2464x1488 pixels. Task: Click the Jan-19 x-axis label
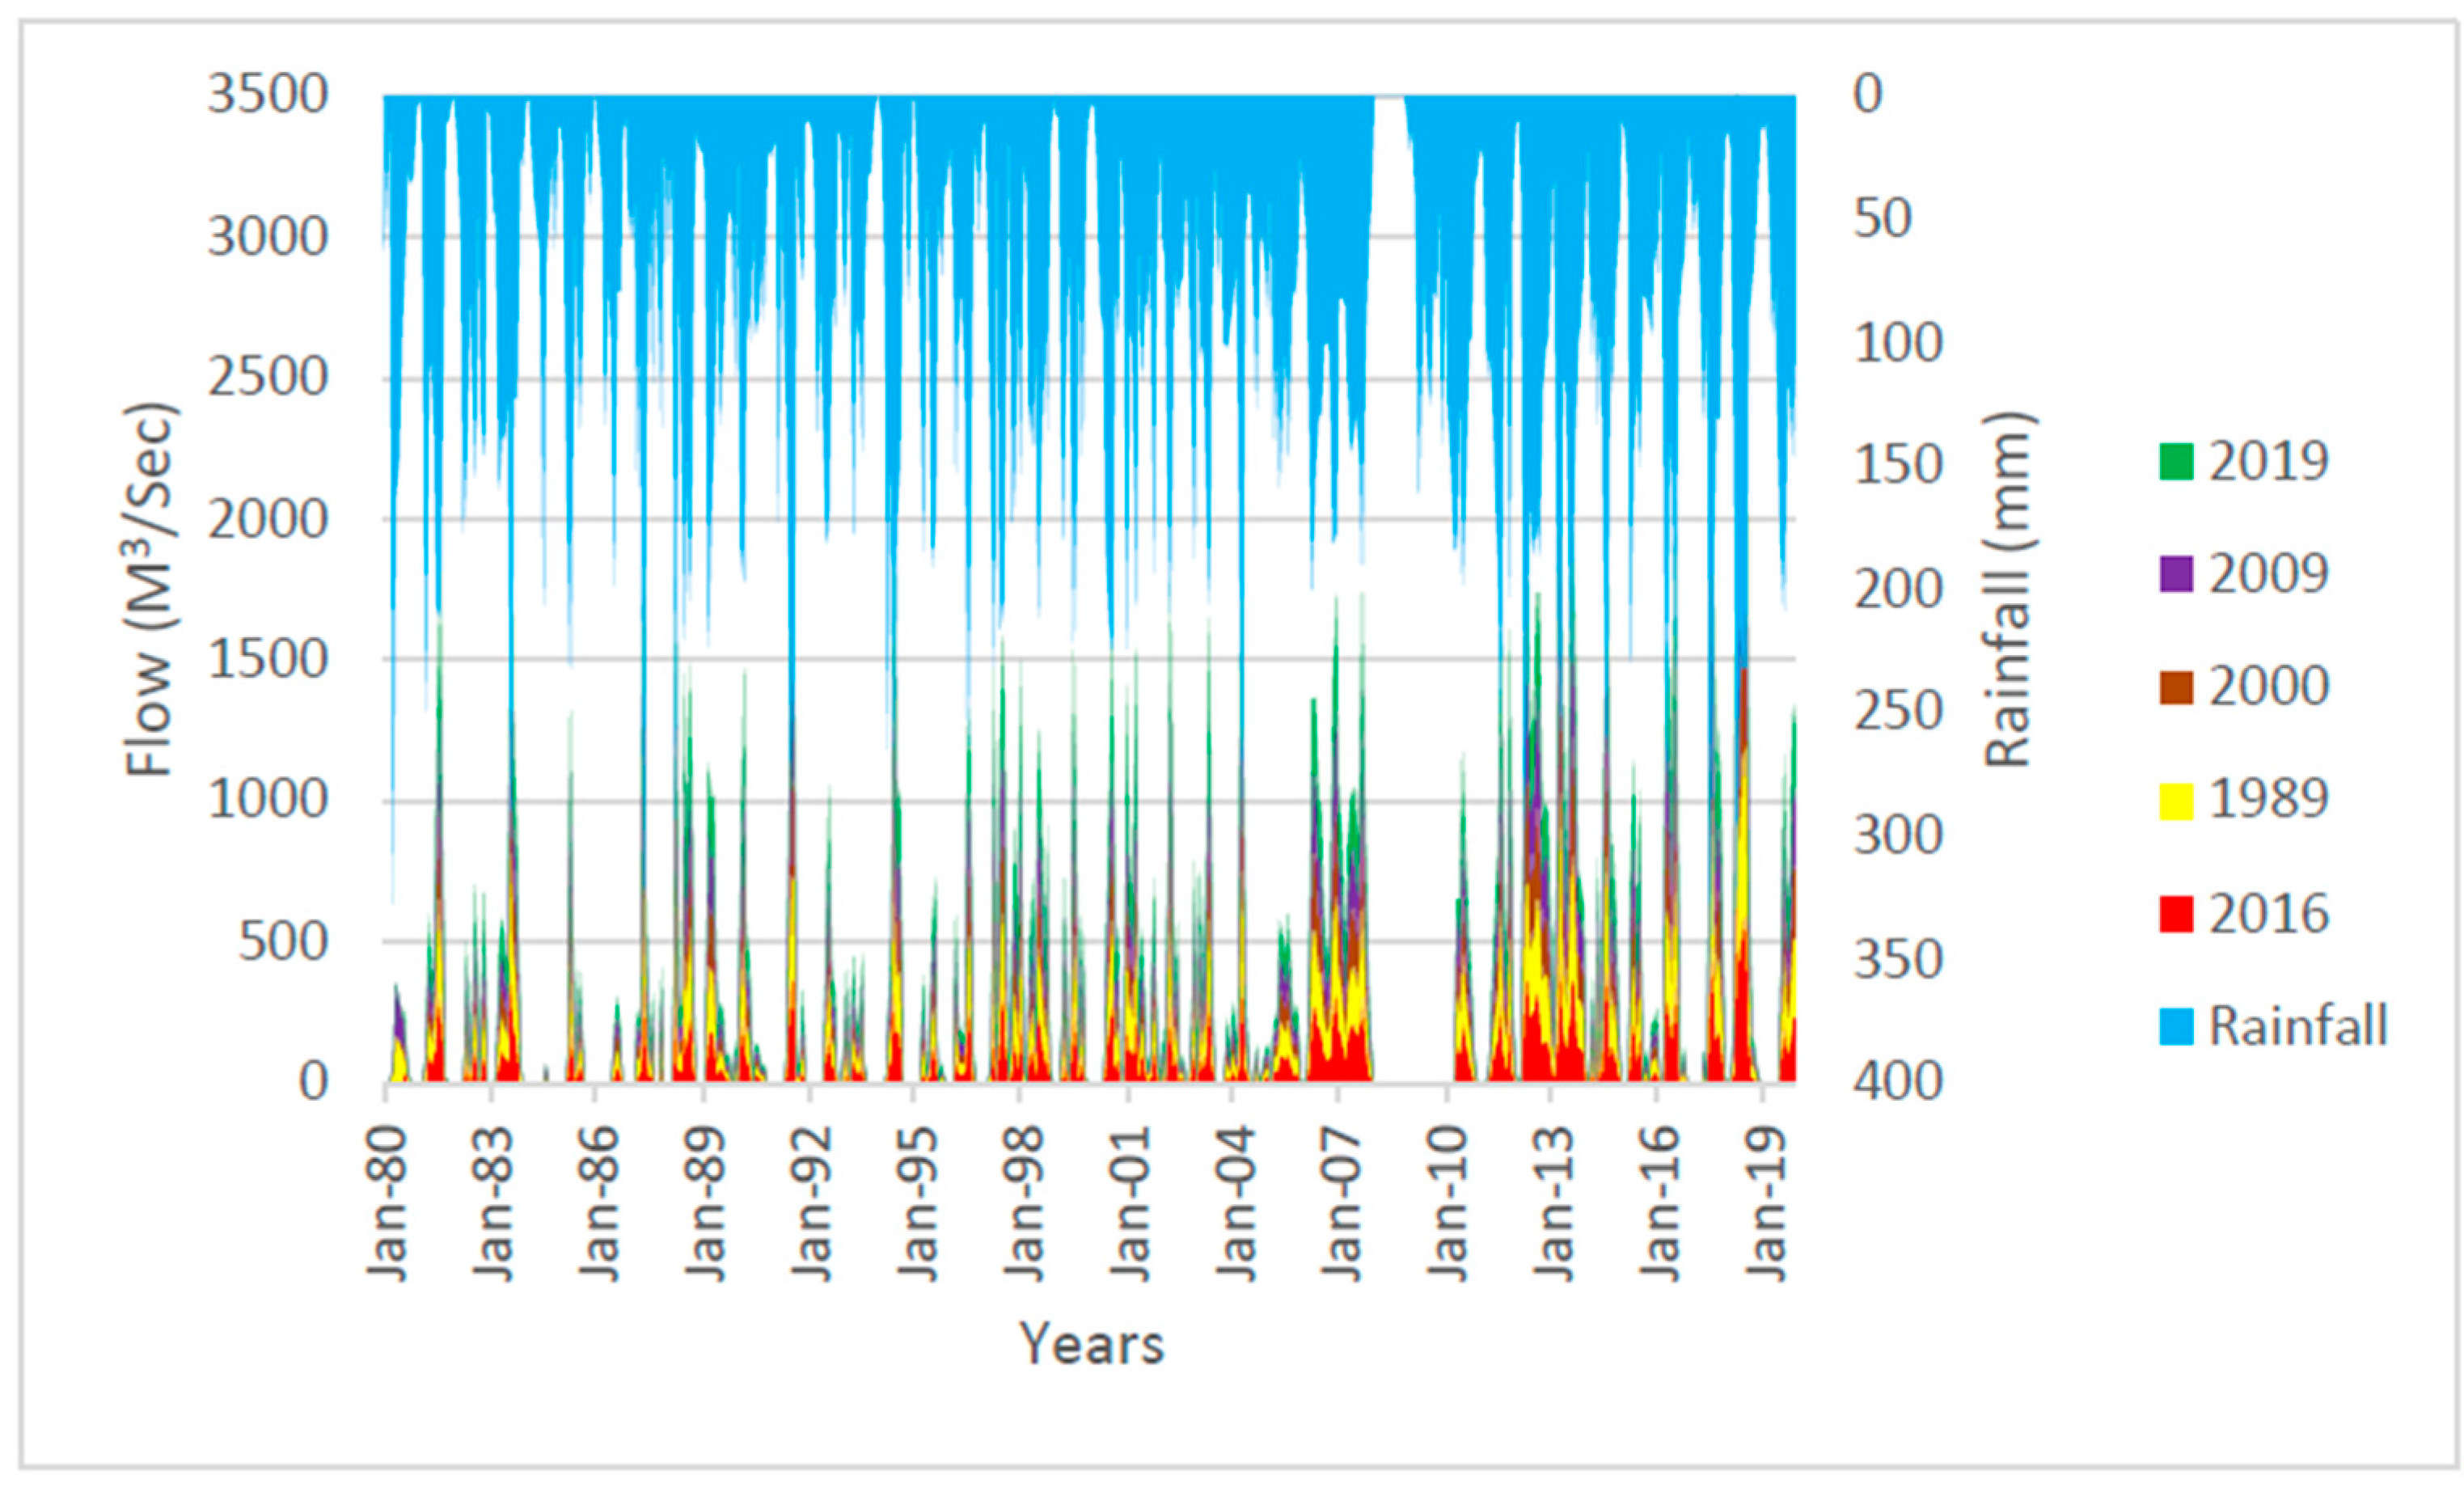[x=1765, y=1203]
